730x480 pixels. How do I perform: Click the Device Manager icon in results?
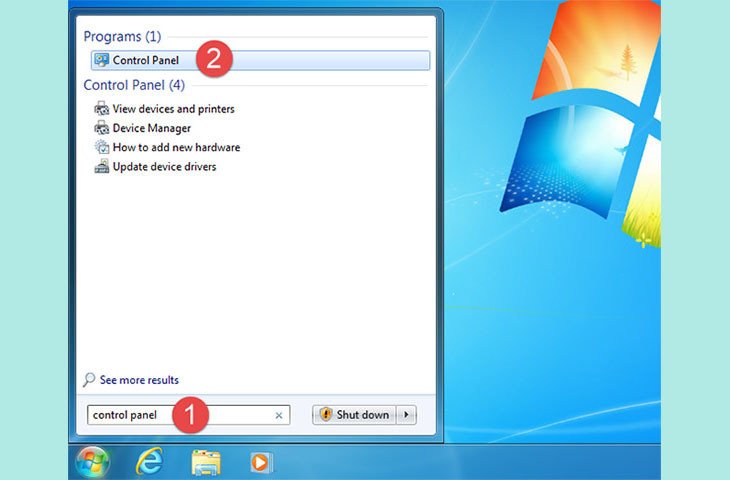click(101, 128)
